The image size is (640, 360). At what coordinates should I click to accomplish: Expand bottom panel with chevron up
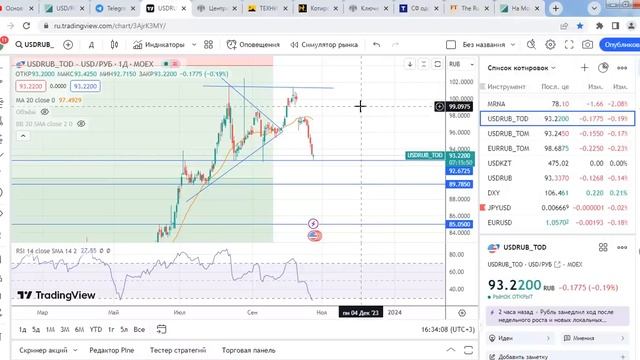click(x=451, y=350)
